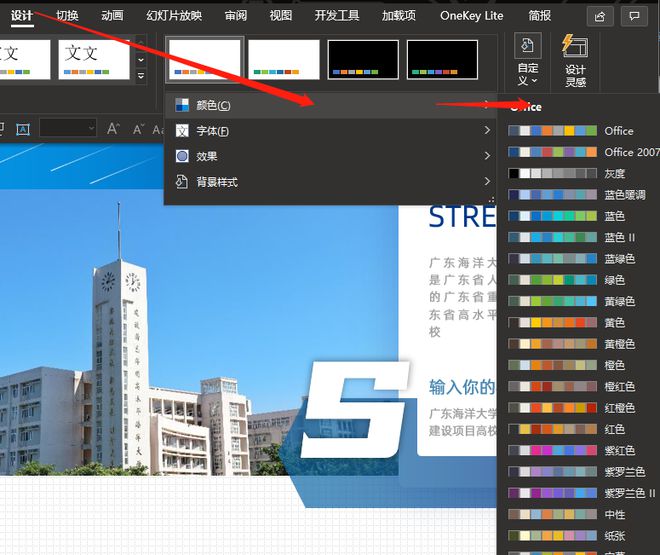This screenshot has width=660, height=555.
Task: Open the 颜色(C) submenu
Action: 330,106
